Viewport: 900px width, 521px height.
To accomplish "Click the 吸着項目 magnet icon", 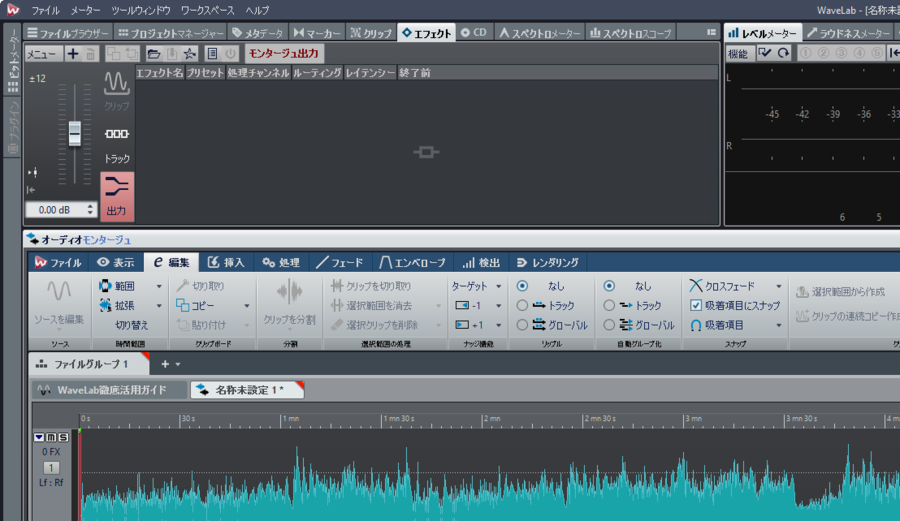I will pyautogui.click(x=696, y=325).
